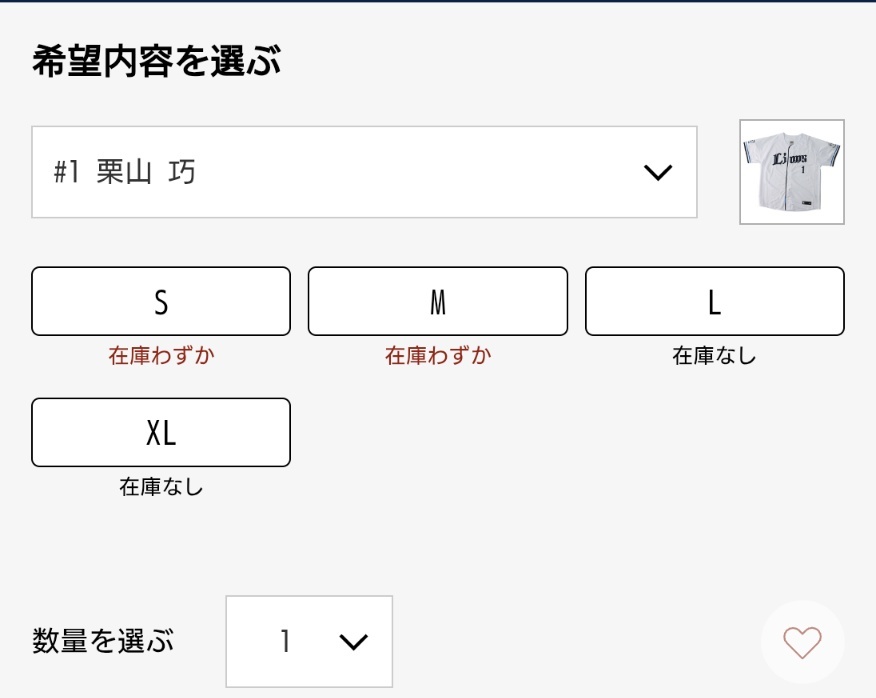Select size L
The image size is (876, 698).
tap(715, 301)
